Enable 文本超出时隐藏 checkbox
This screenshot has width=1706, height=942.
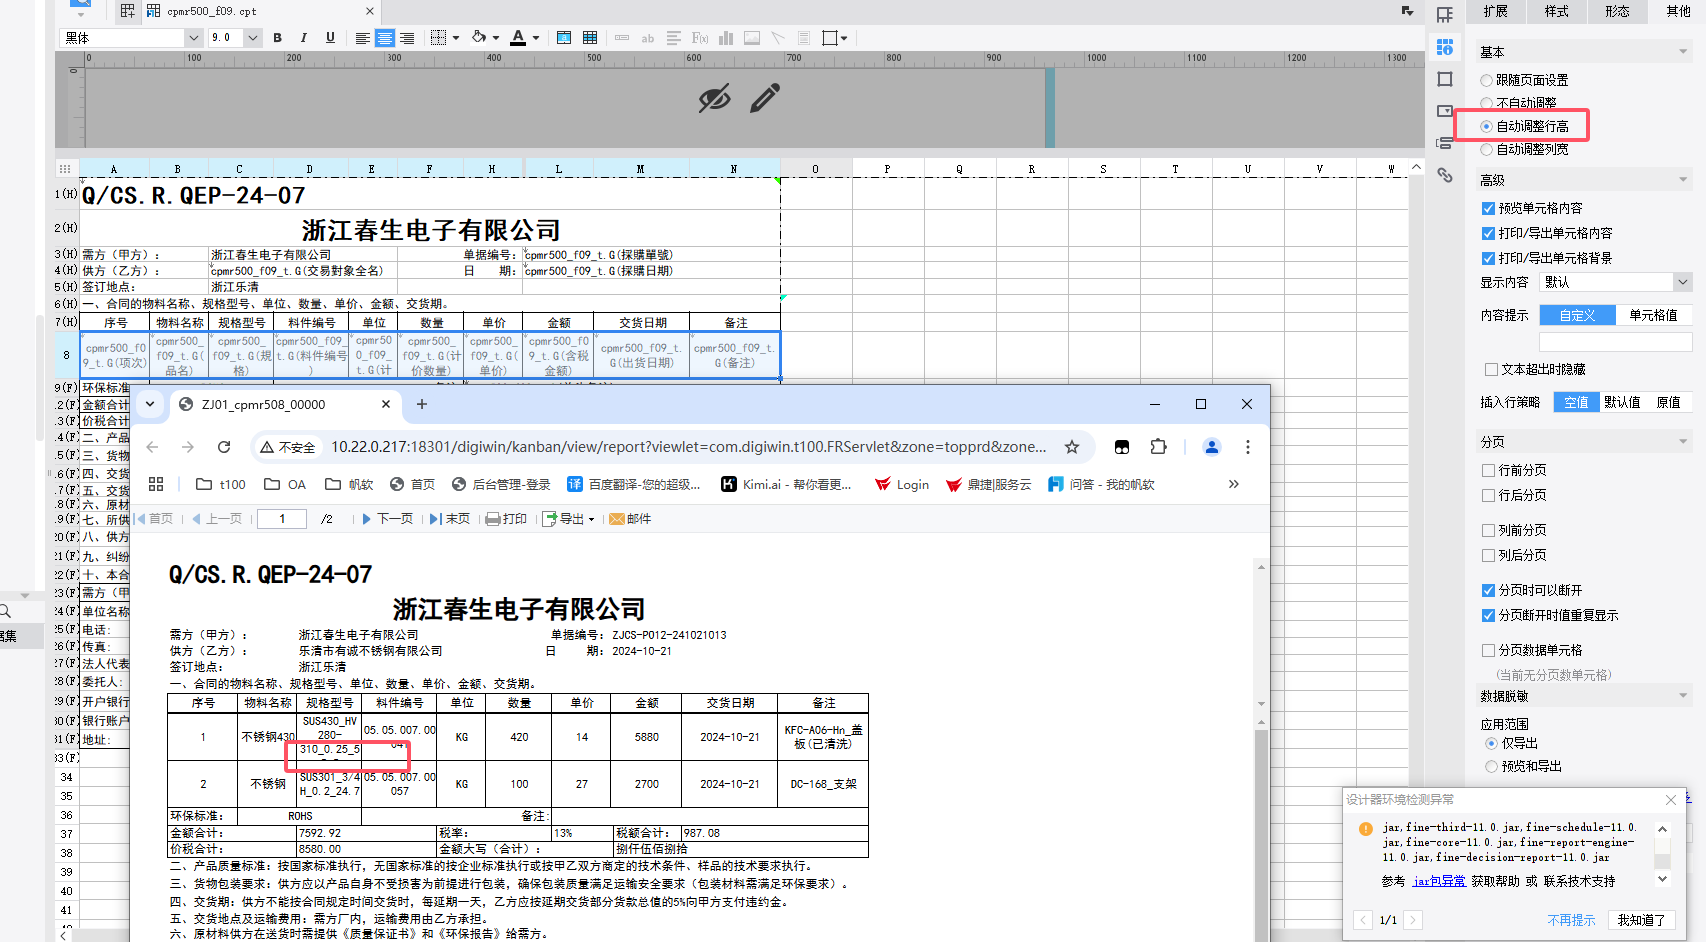point(1491,369)
